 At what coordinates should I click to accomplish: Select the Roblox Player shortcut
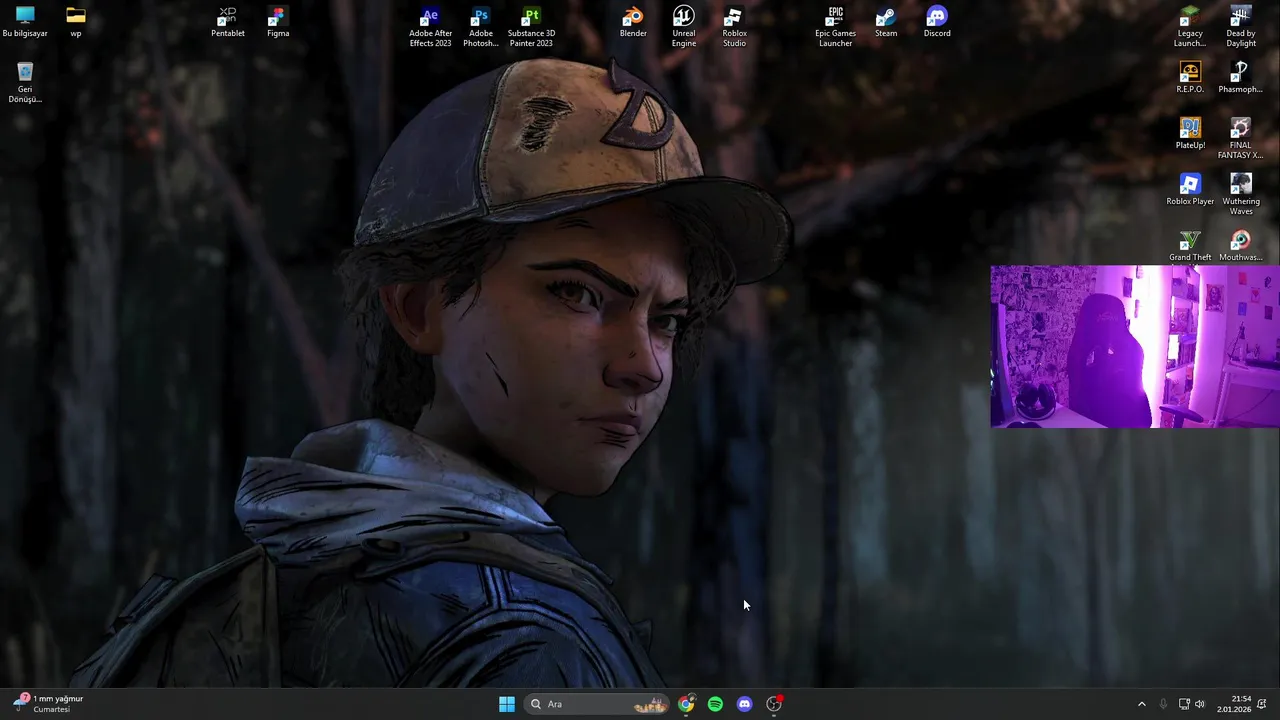pos(1190,190)
